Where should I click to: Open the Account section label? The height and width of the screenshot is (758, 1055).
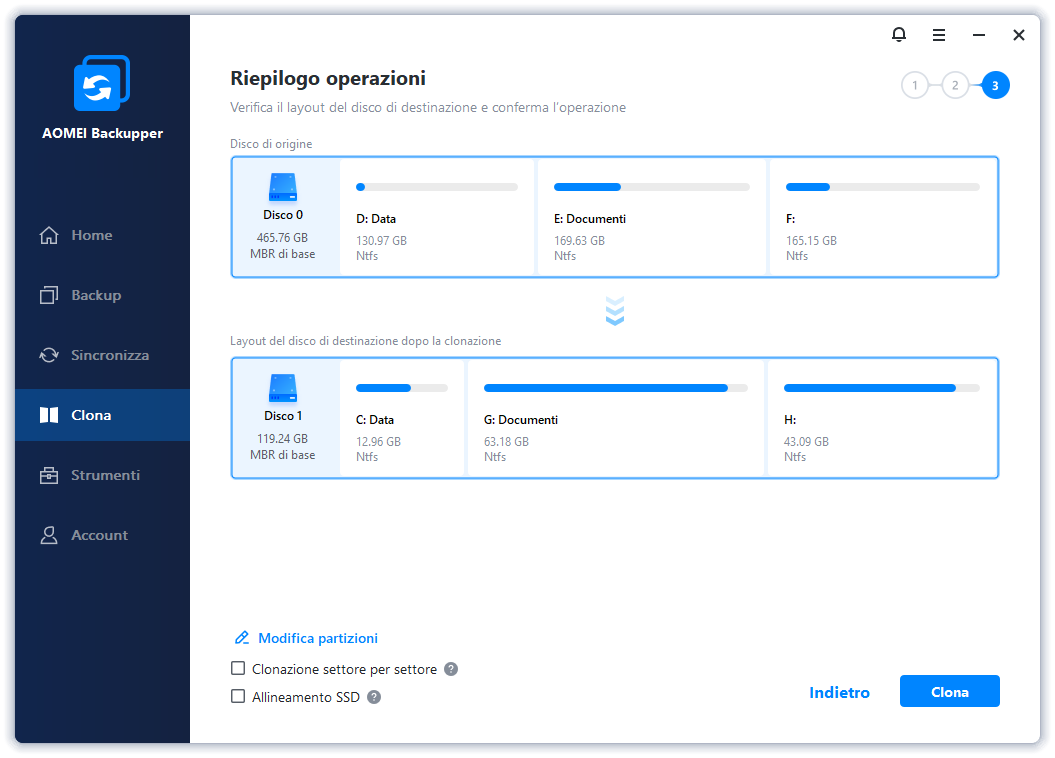pos(100,535)
